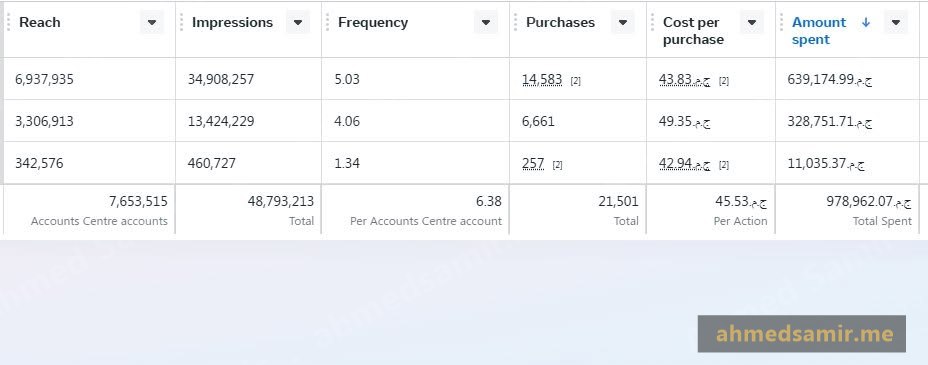Click the [2] footnote beside 43.83
The width and height of the screenshot is (928, 365).
click(x=723, y=81)
